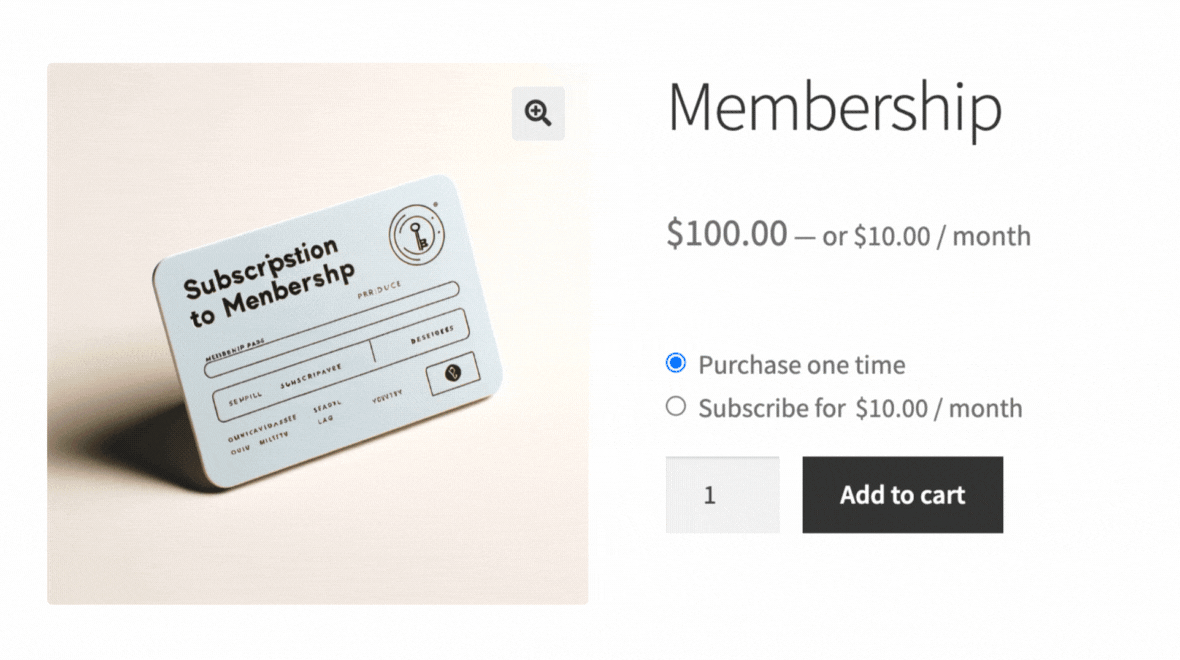The width and height of the screenshot is (1180, 660).
Task: Click the $100.00 one-time price
Action: pos(727,234)
